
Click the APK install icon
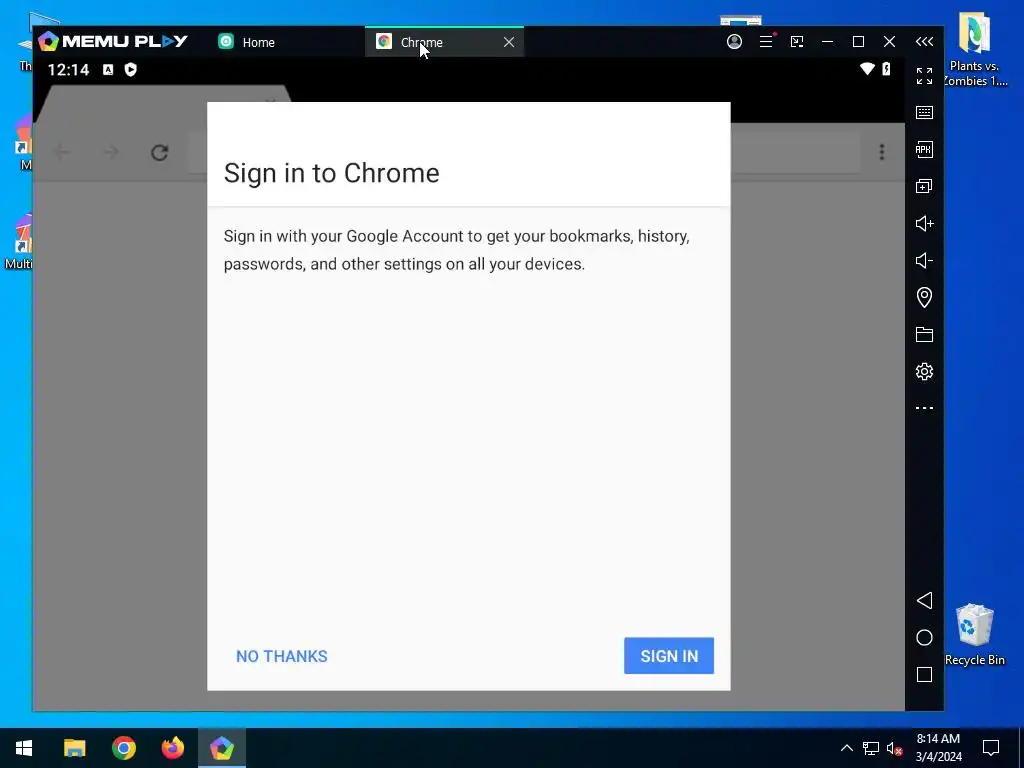point(924,150)
